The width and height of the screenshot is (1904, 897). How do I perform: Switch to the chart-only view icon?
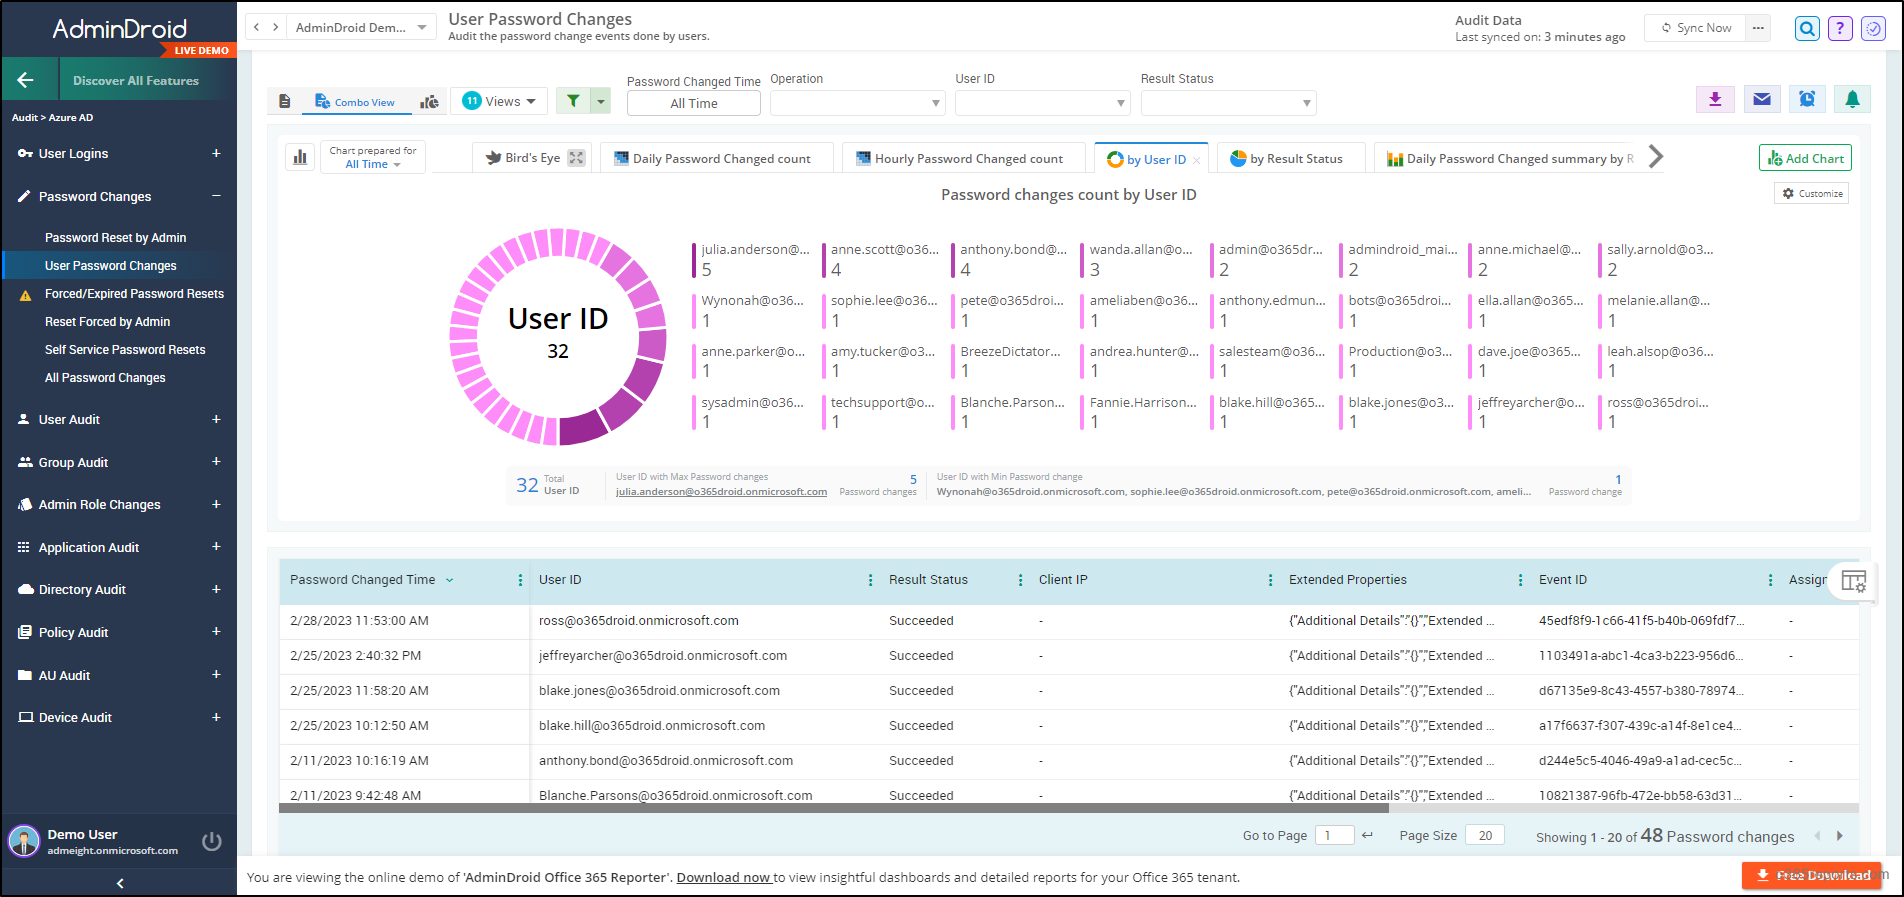(429, 101)
